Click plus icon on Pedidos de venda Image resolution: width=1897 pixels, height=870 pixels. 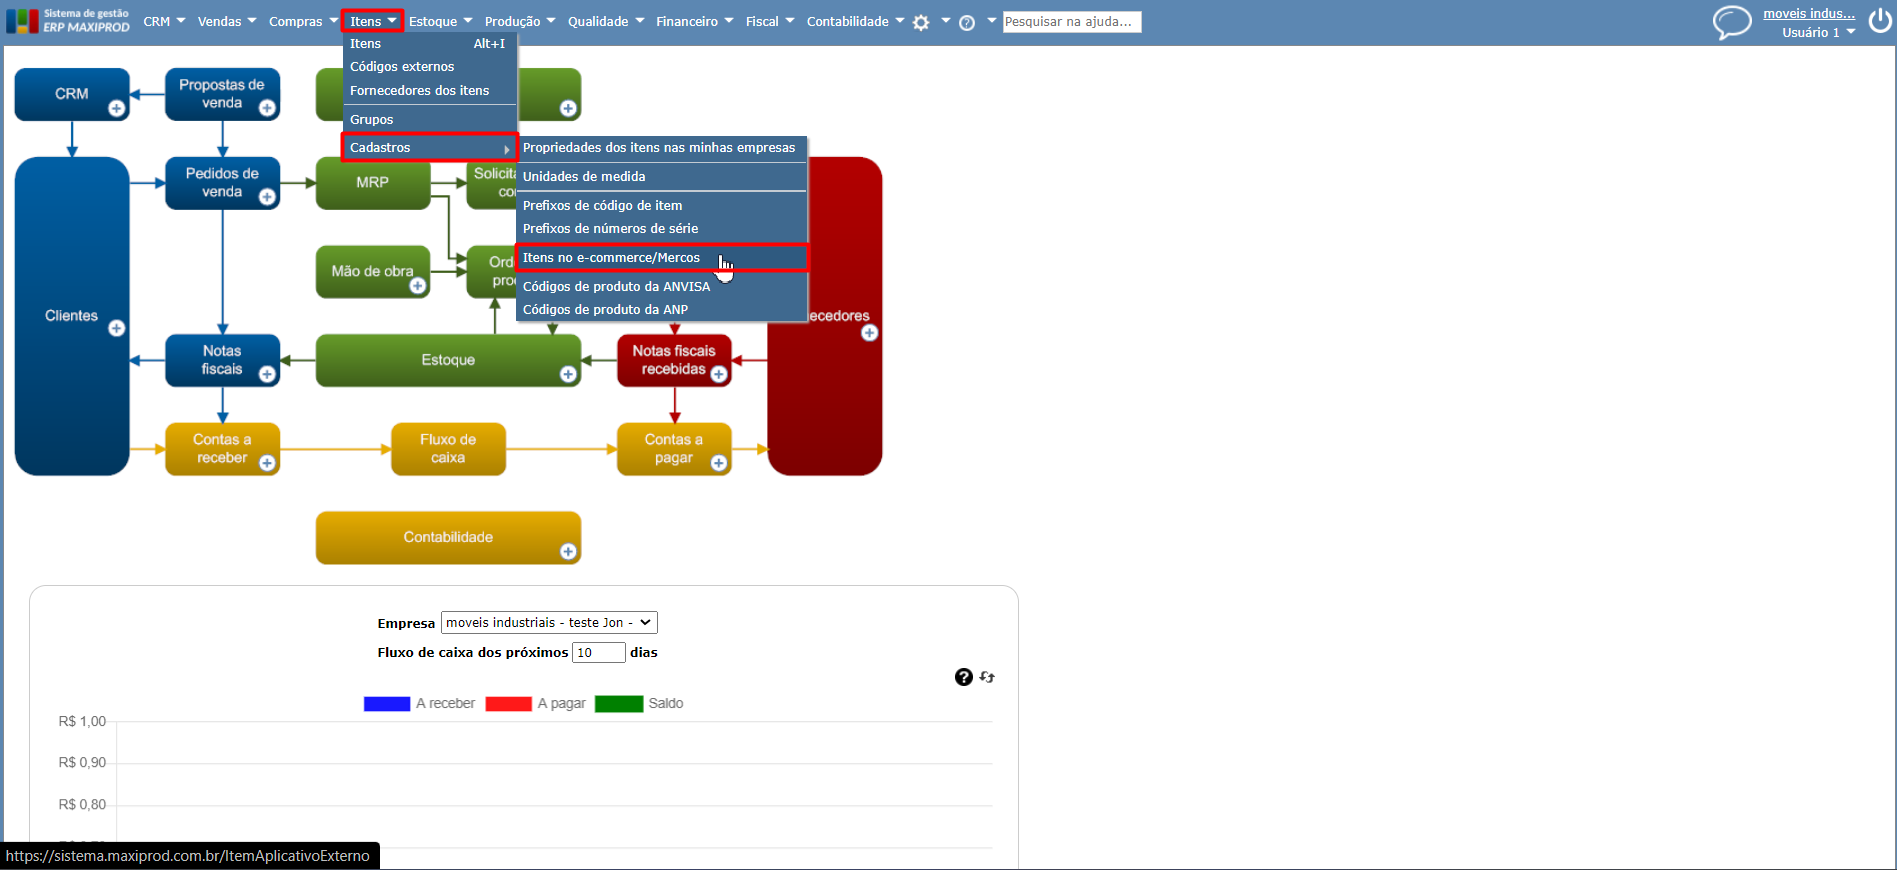pyautogui.click(x=267, y=197)
